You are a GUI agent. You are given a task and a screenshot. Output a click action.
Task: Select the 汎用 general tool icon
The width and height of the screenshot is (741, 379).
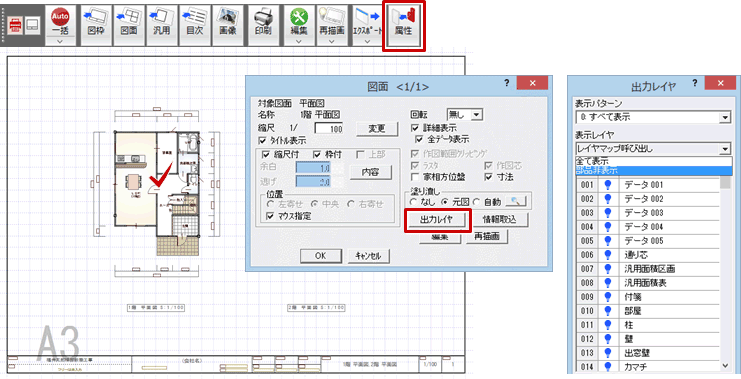(162, 22)
